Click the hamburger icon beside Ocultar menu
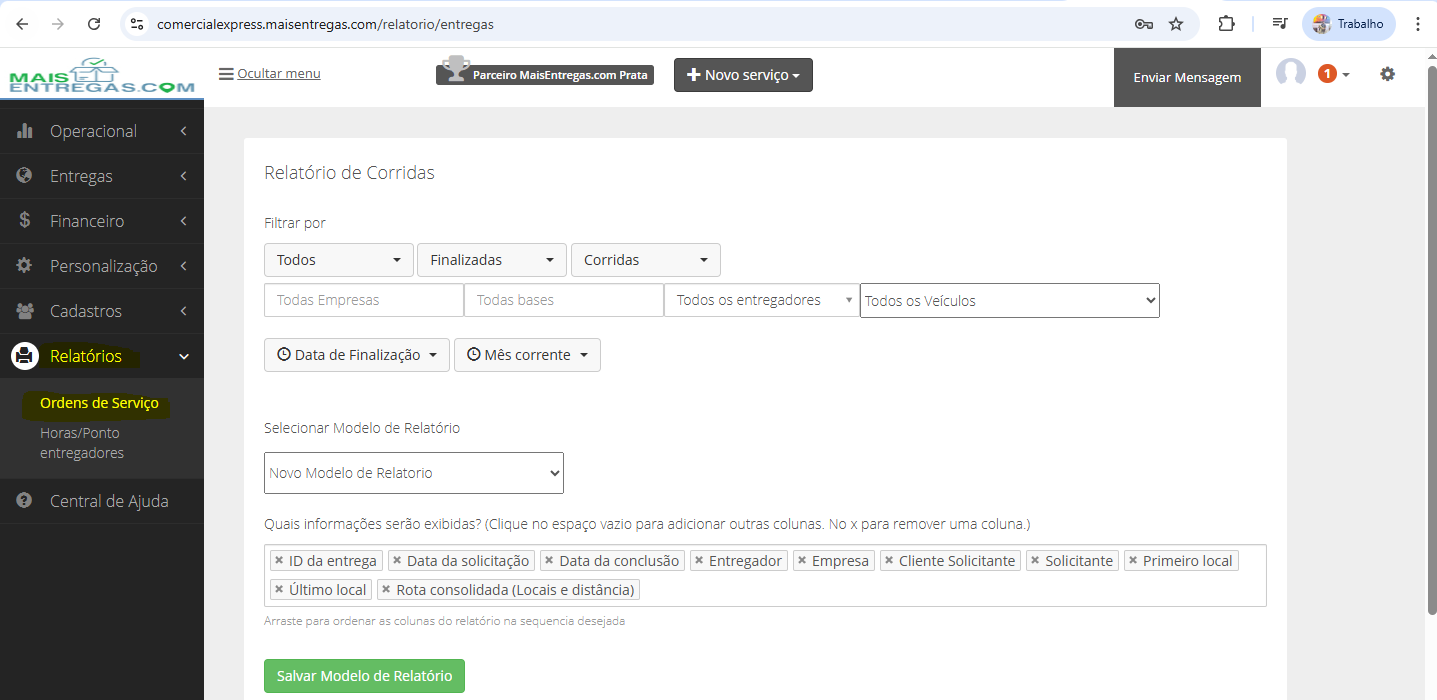1437x700 pixels. click(x=226, y=73)
